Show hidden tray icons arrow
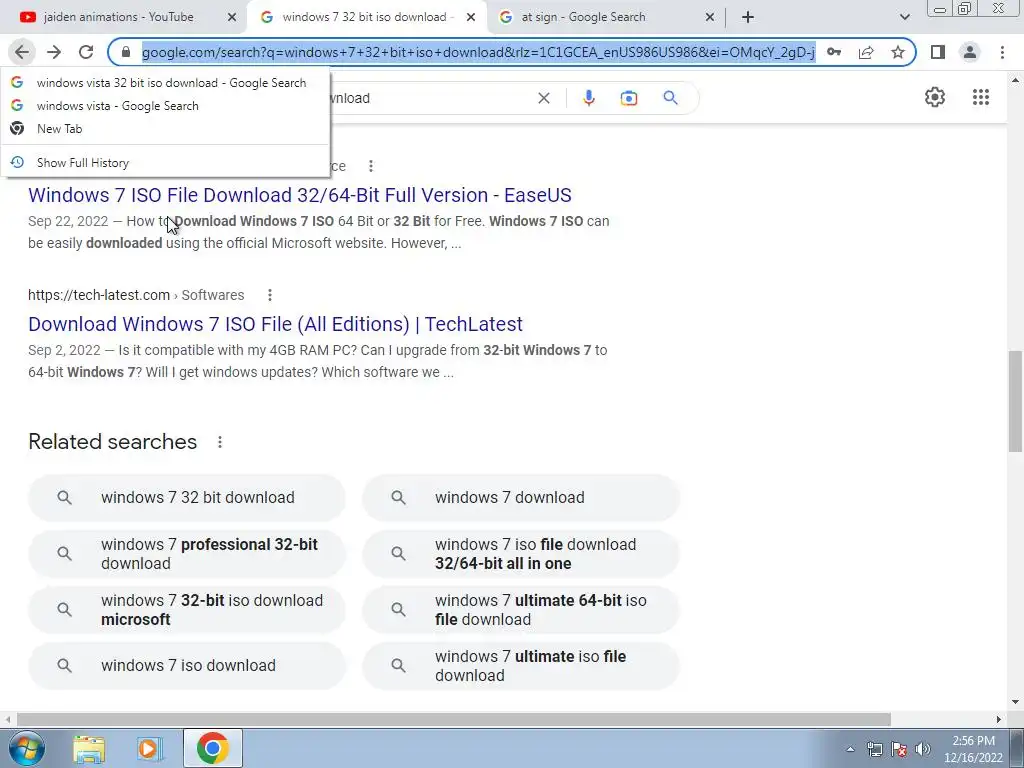Image resolution: width=1024 pixels, height=768 pixels. 850,749
